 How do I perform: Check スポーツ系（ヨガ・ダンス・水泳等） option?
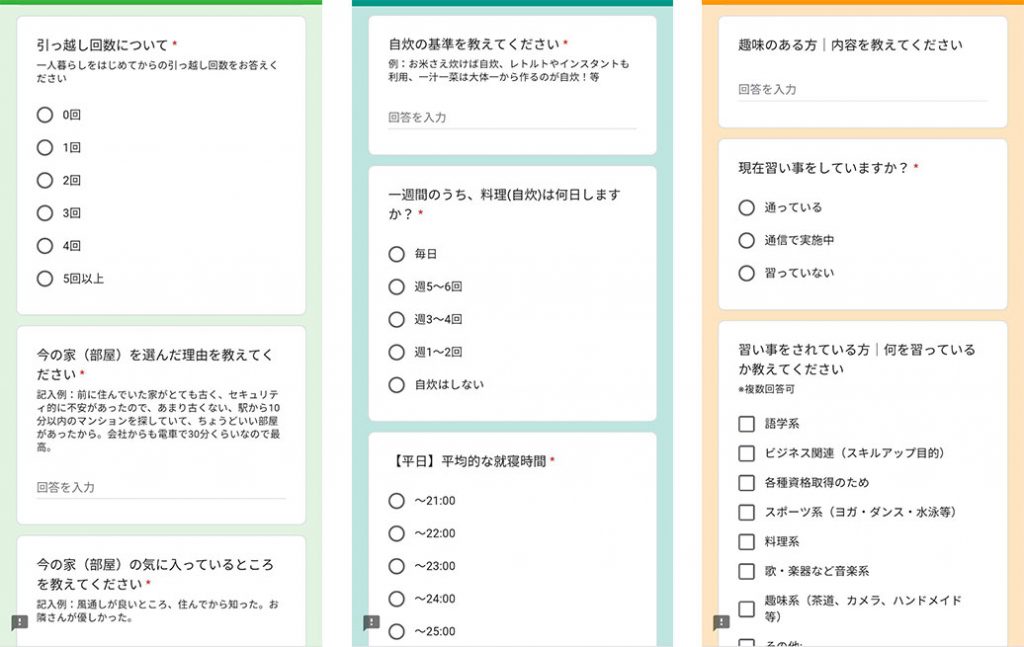(746, 512)
